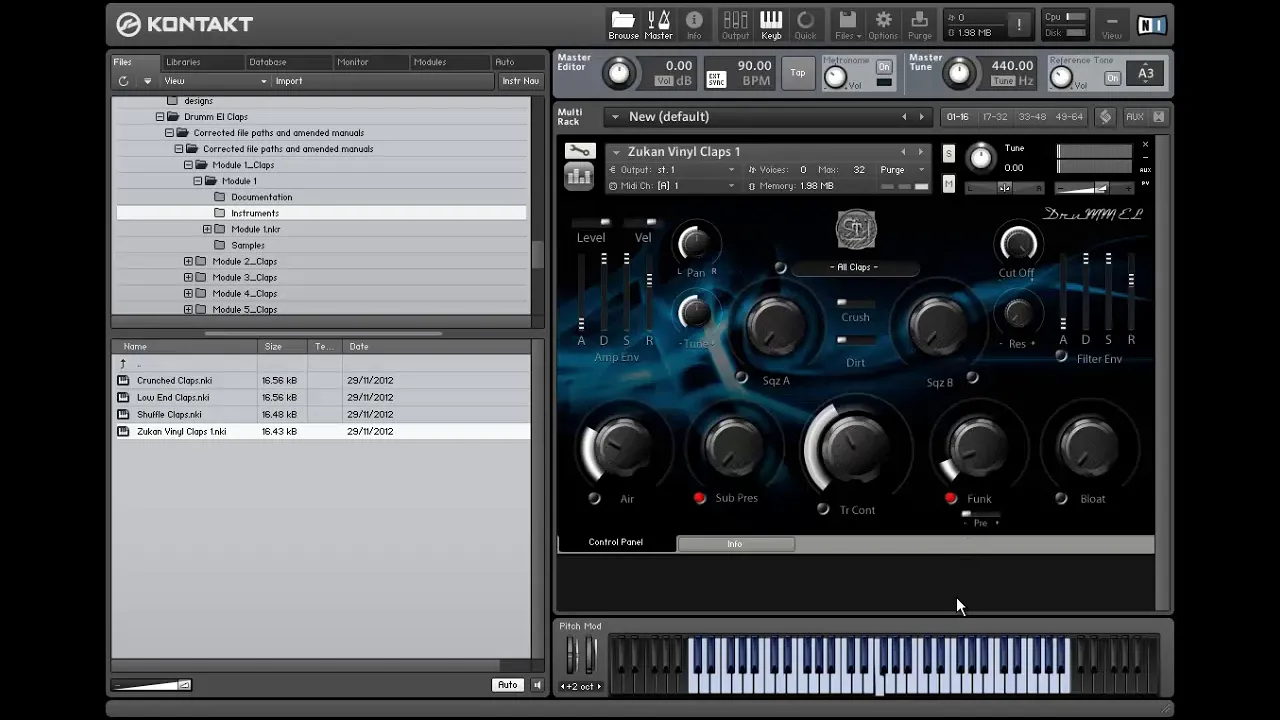Open the Options gear icon
1280x720 pixels.
[883, 25]
